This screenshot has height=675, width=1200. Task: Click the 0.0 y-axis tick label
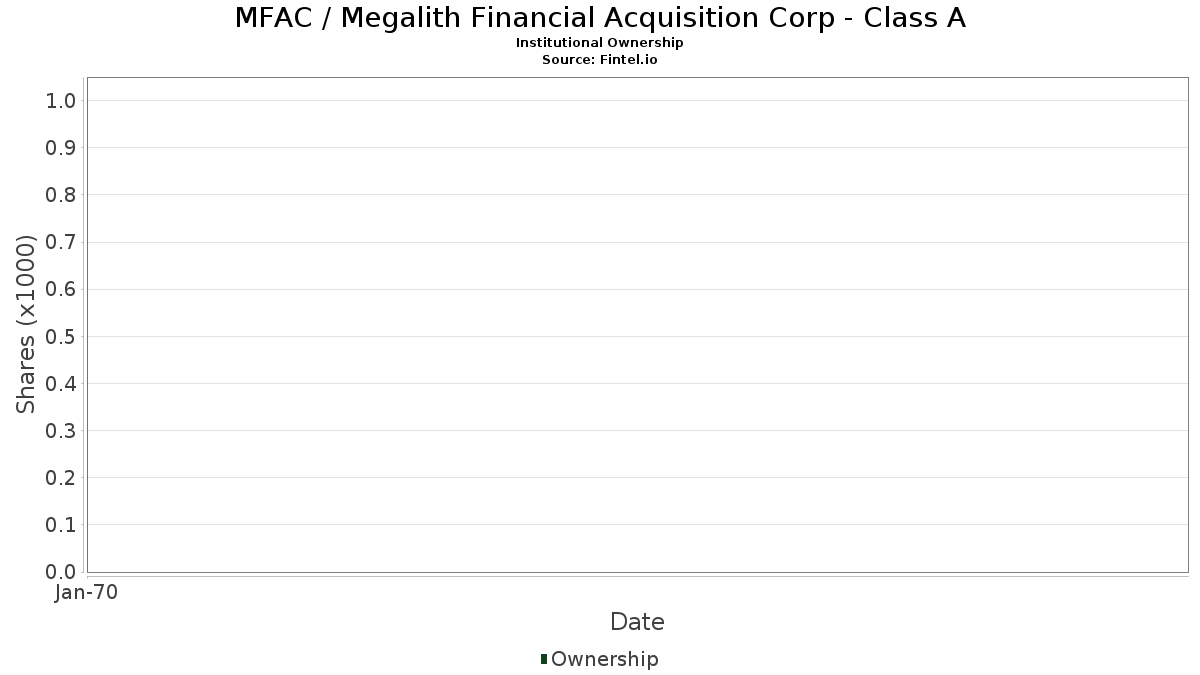(x=61, y=572)
